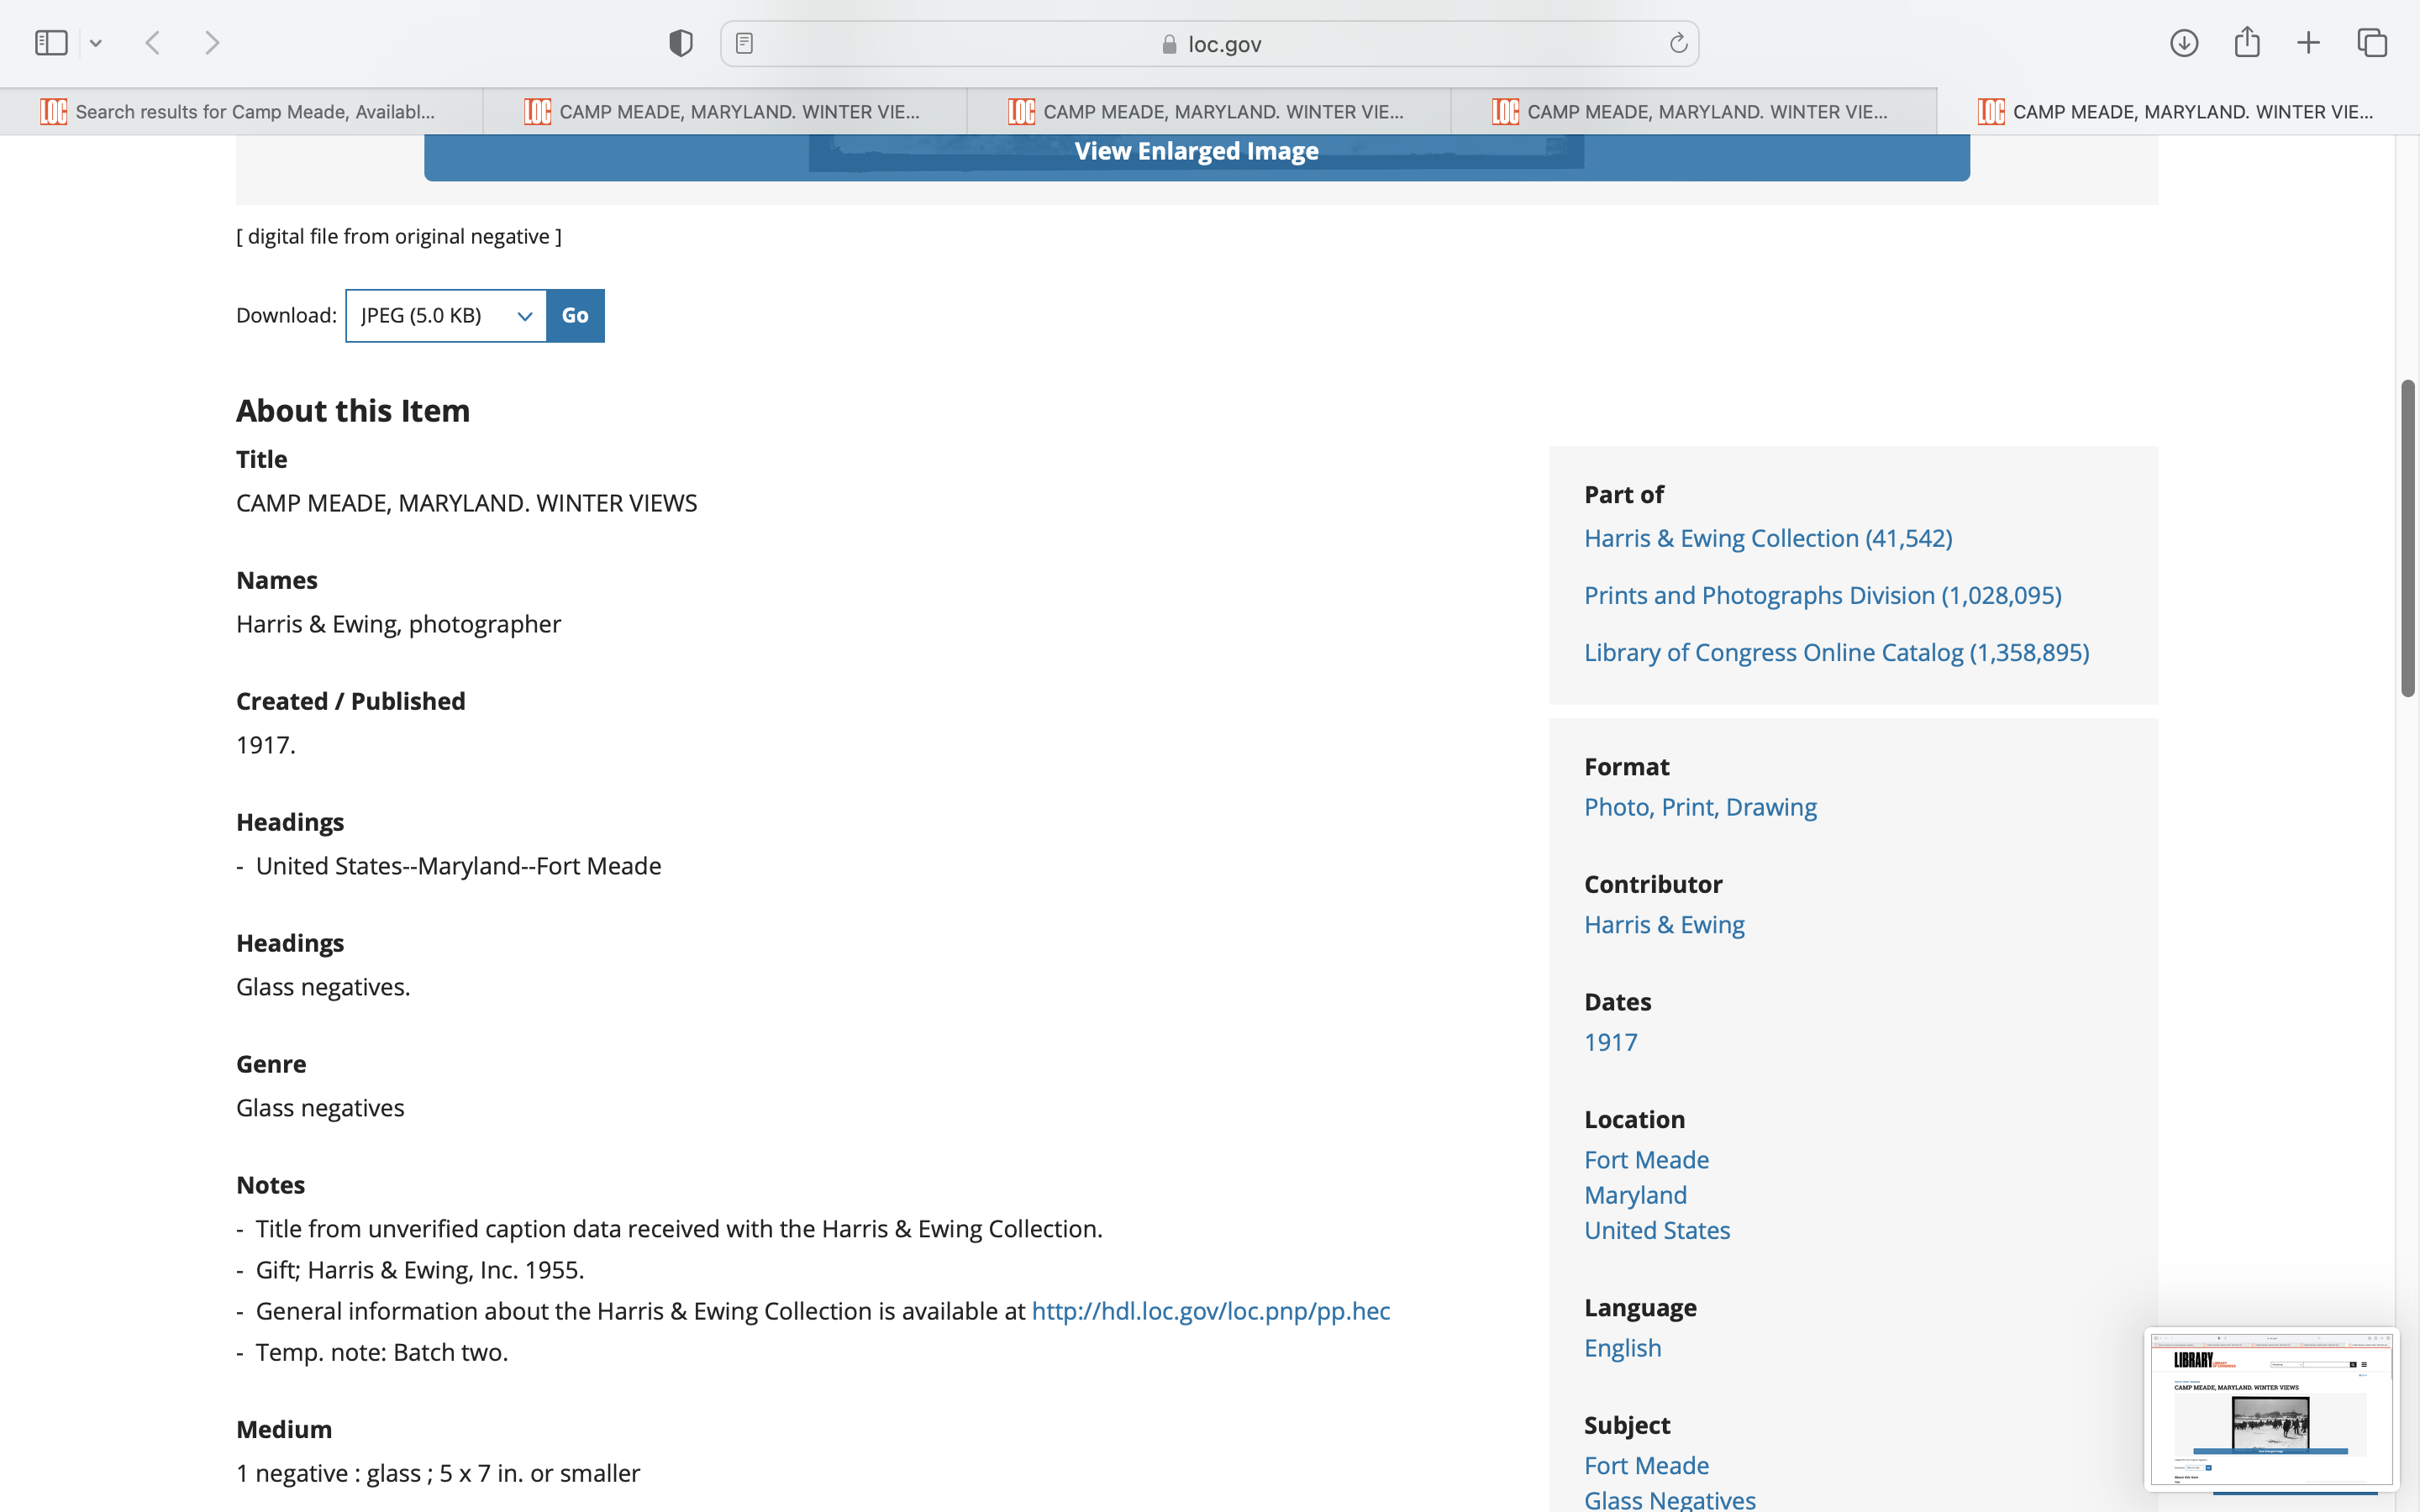Open the Share menu
Screen dimensions: 2420x1512
pyautogui.click(x=2247, y=43)
